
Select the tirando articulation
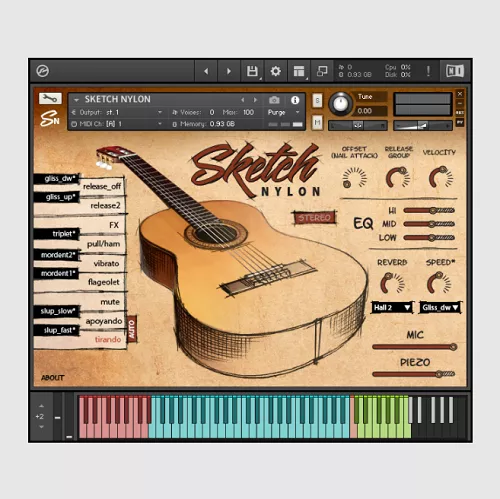point(107,340)
